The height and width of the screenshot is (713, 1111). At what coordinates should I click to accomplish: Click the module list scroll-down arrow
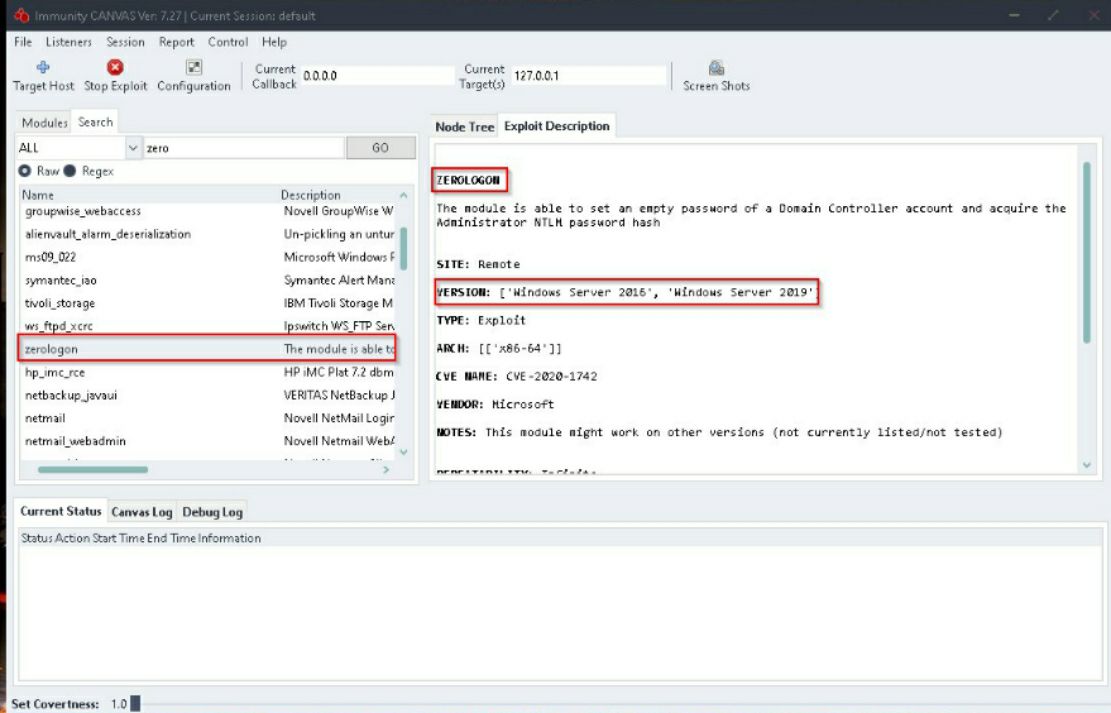pyautogui.click(x=404, y=451)
